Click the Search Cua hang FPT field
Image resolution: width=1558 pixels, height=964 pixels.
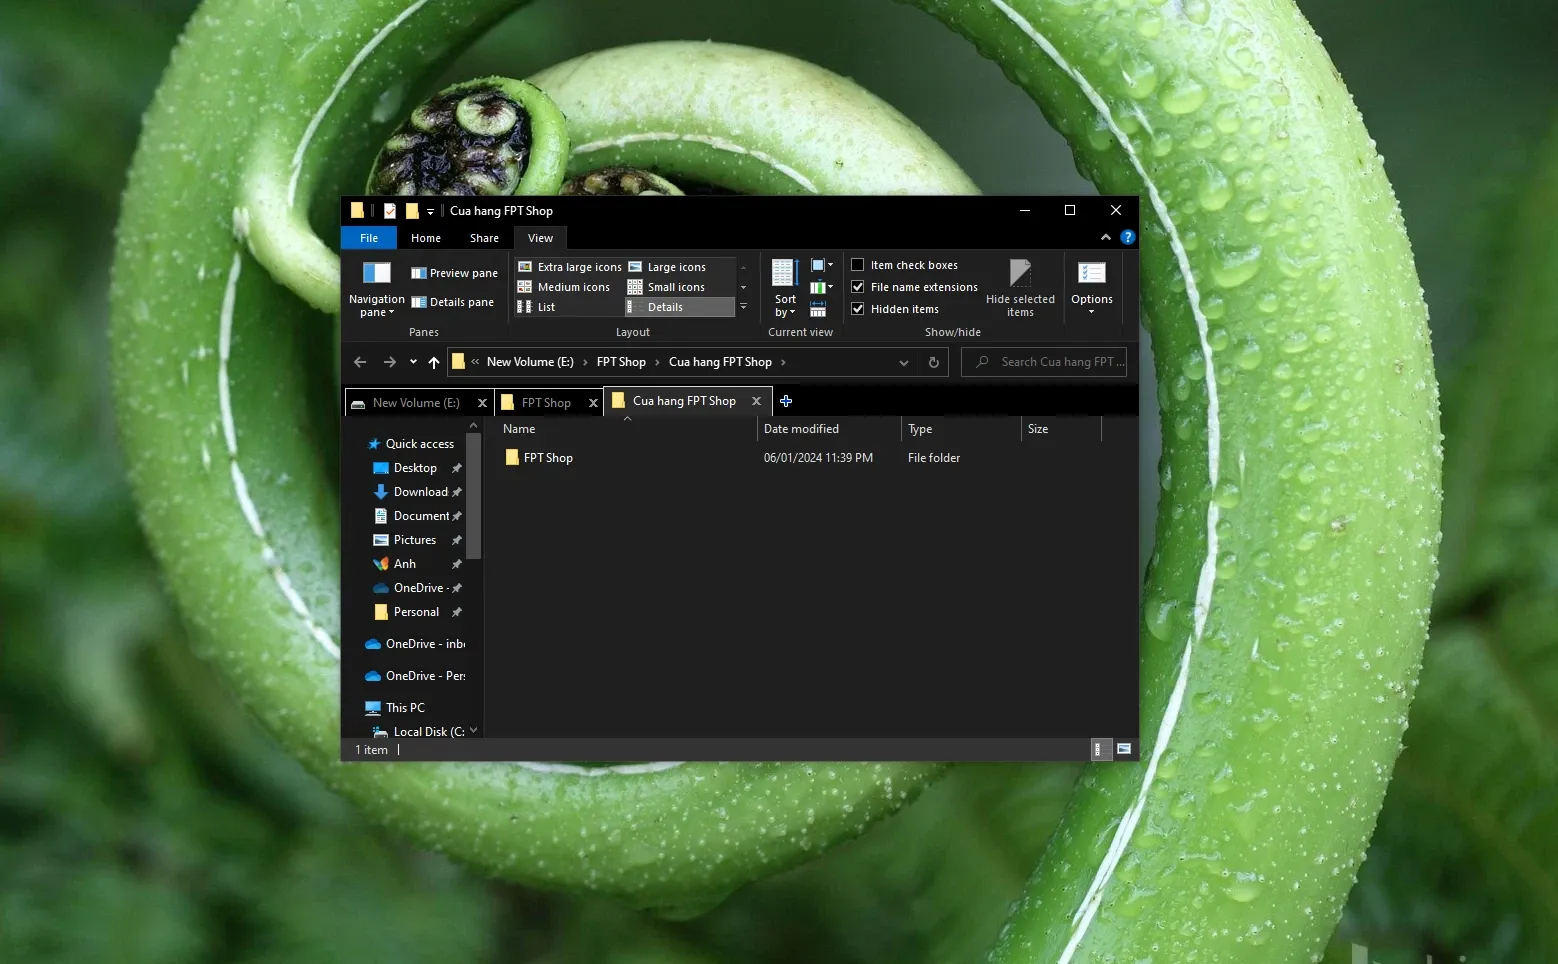pyautogui.click(x=1044, y=362)
